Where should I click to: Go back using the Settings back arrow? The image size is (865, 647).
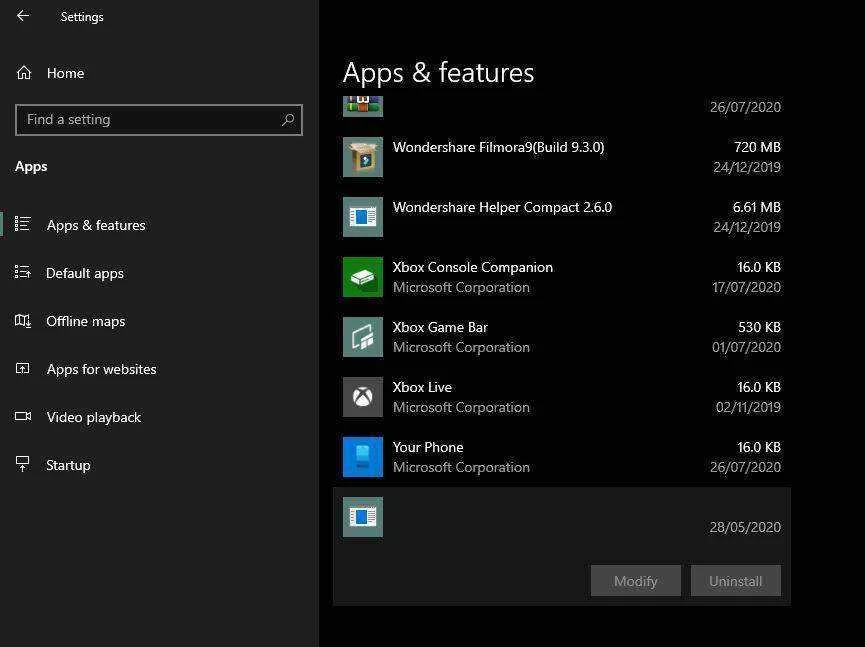[x=23, y=16]
